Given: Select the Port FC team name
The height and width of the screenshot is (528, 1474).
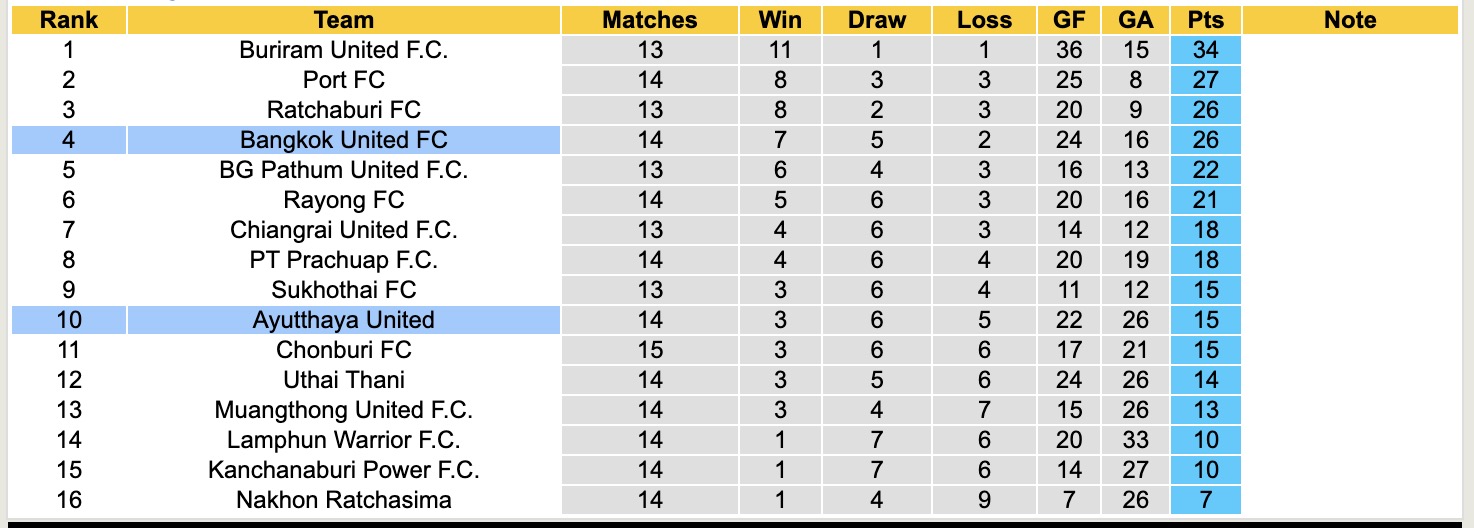Looking at the screenshot, I should point(343,80).
